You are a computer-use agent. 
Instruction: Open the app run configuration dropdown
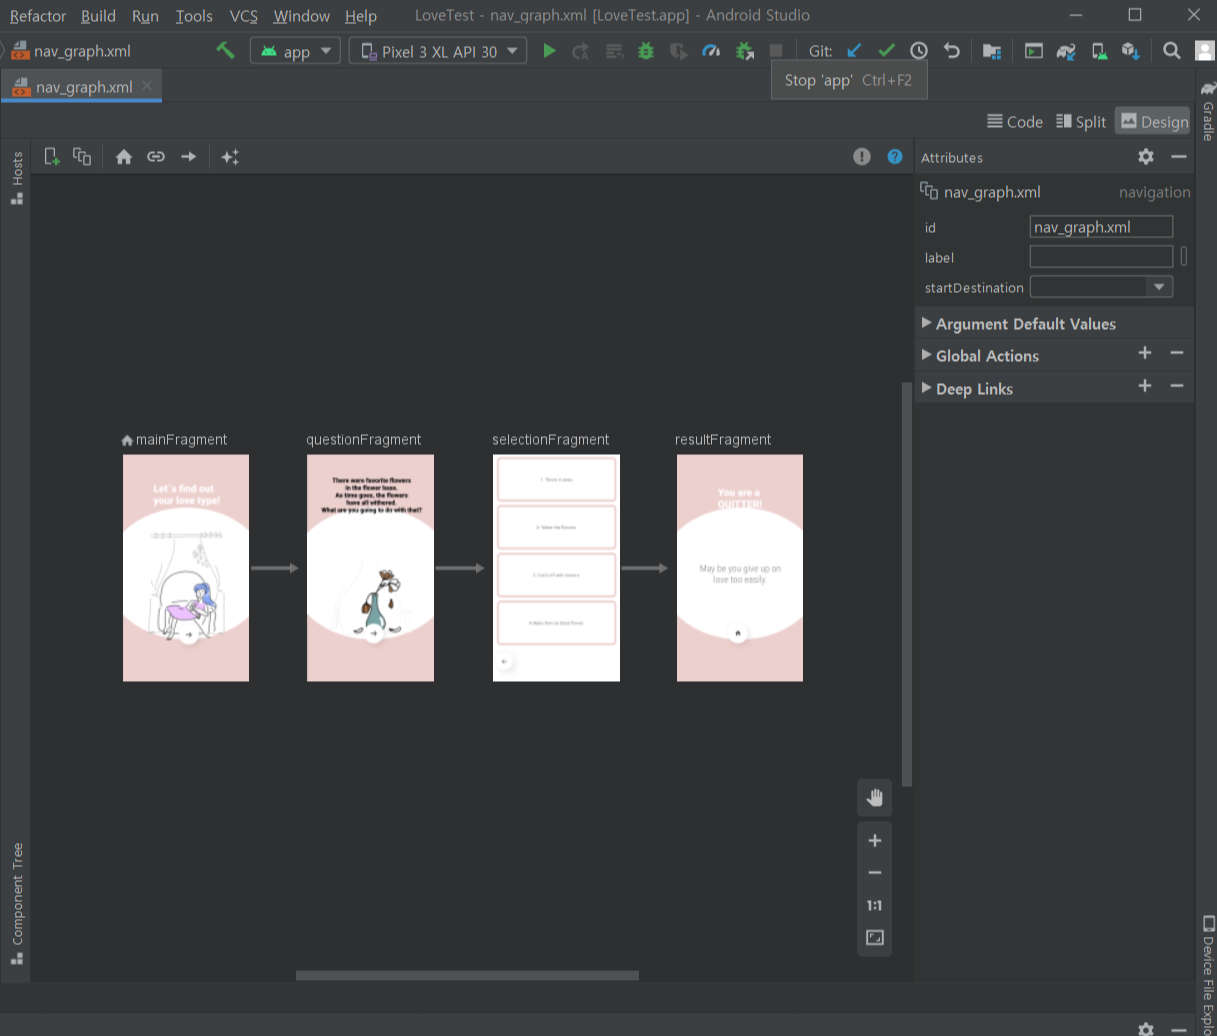(x=295, y=51)
